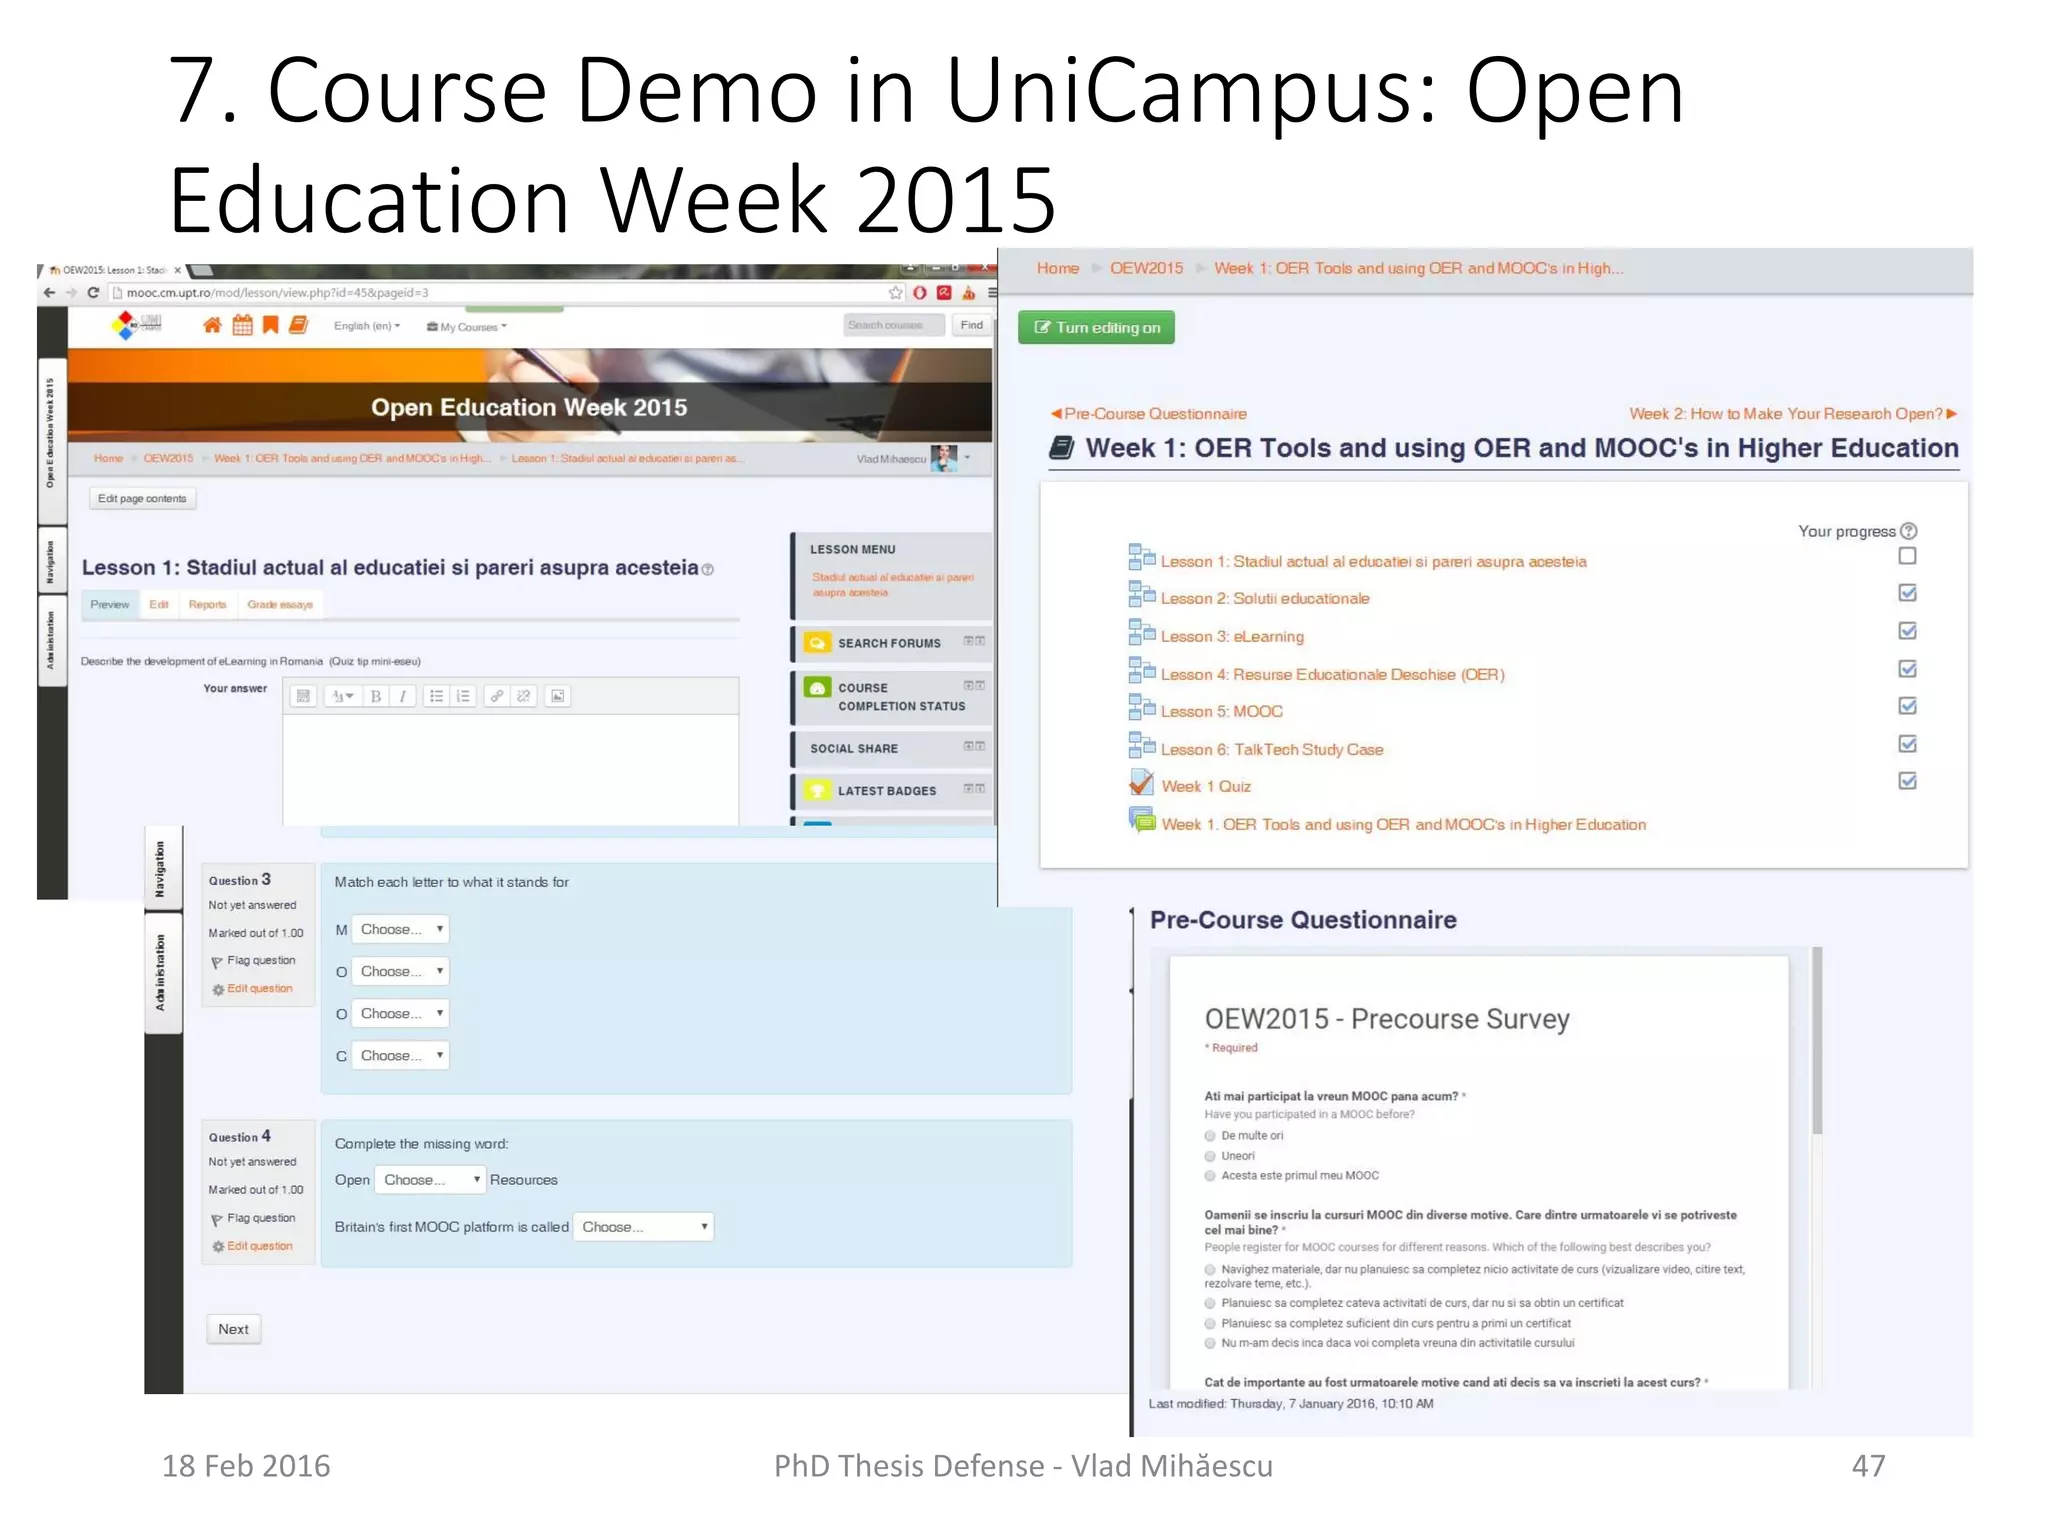2048x1536 pixels.
Task: Open the Pre-Course Questionnaire previous link
Action: pos(1148,414)
